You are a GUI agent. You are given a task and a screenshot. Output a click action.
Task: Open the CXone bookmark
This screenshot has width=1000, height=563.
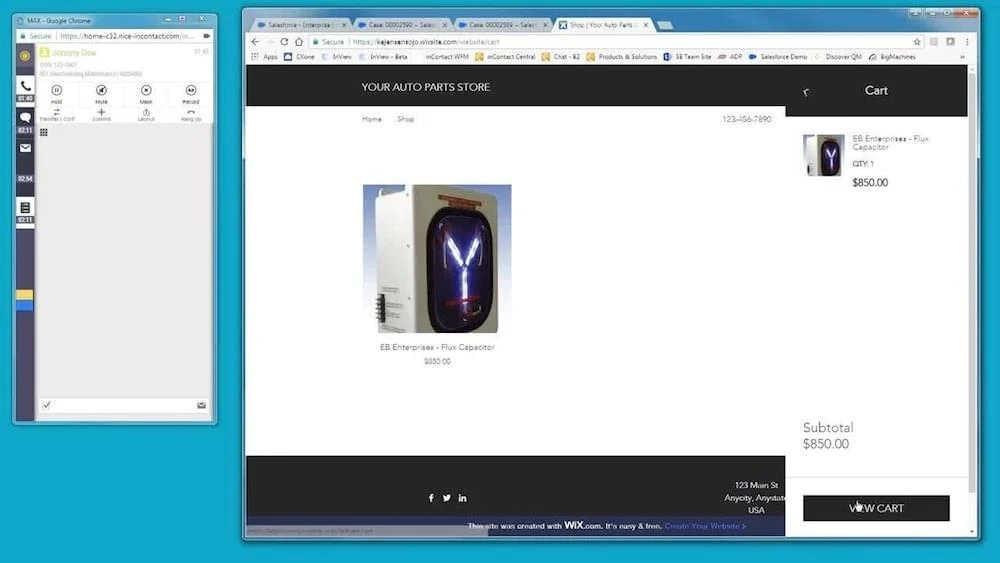coord(299,57)
